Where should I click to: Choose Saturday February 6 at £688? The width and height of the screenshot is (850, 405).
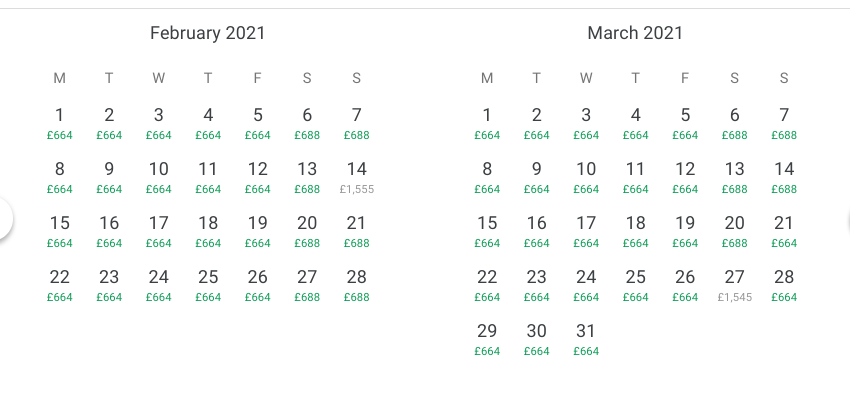coord(307,122)
